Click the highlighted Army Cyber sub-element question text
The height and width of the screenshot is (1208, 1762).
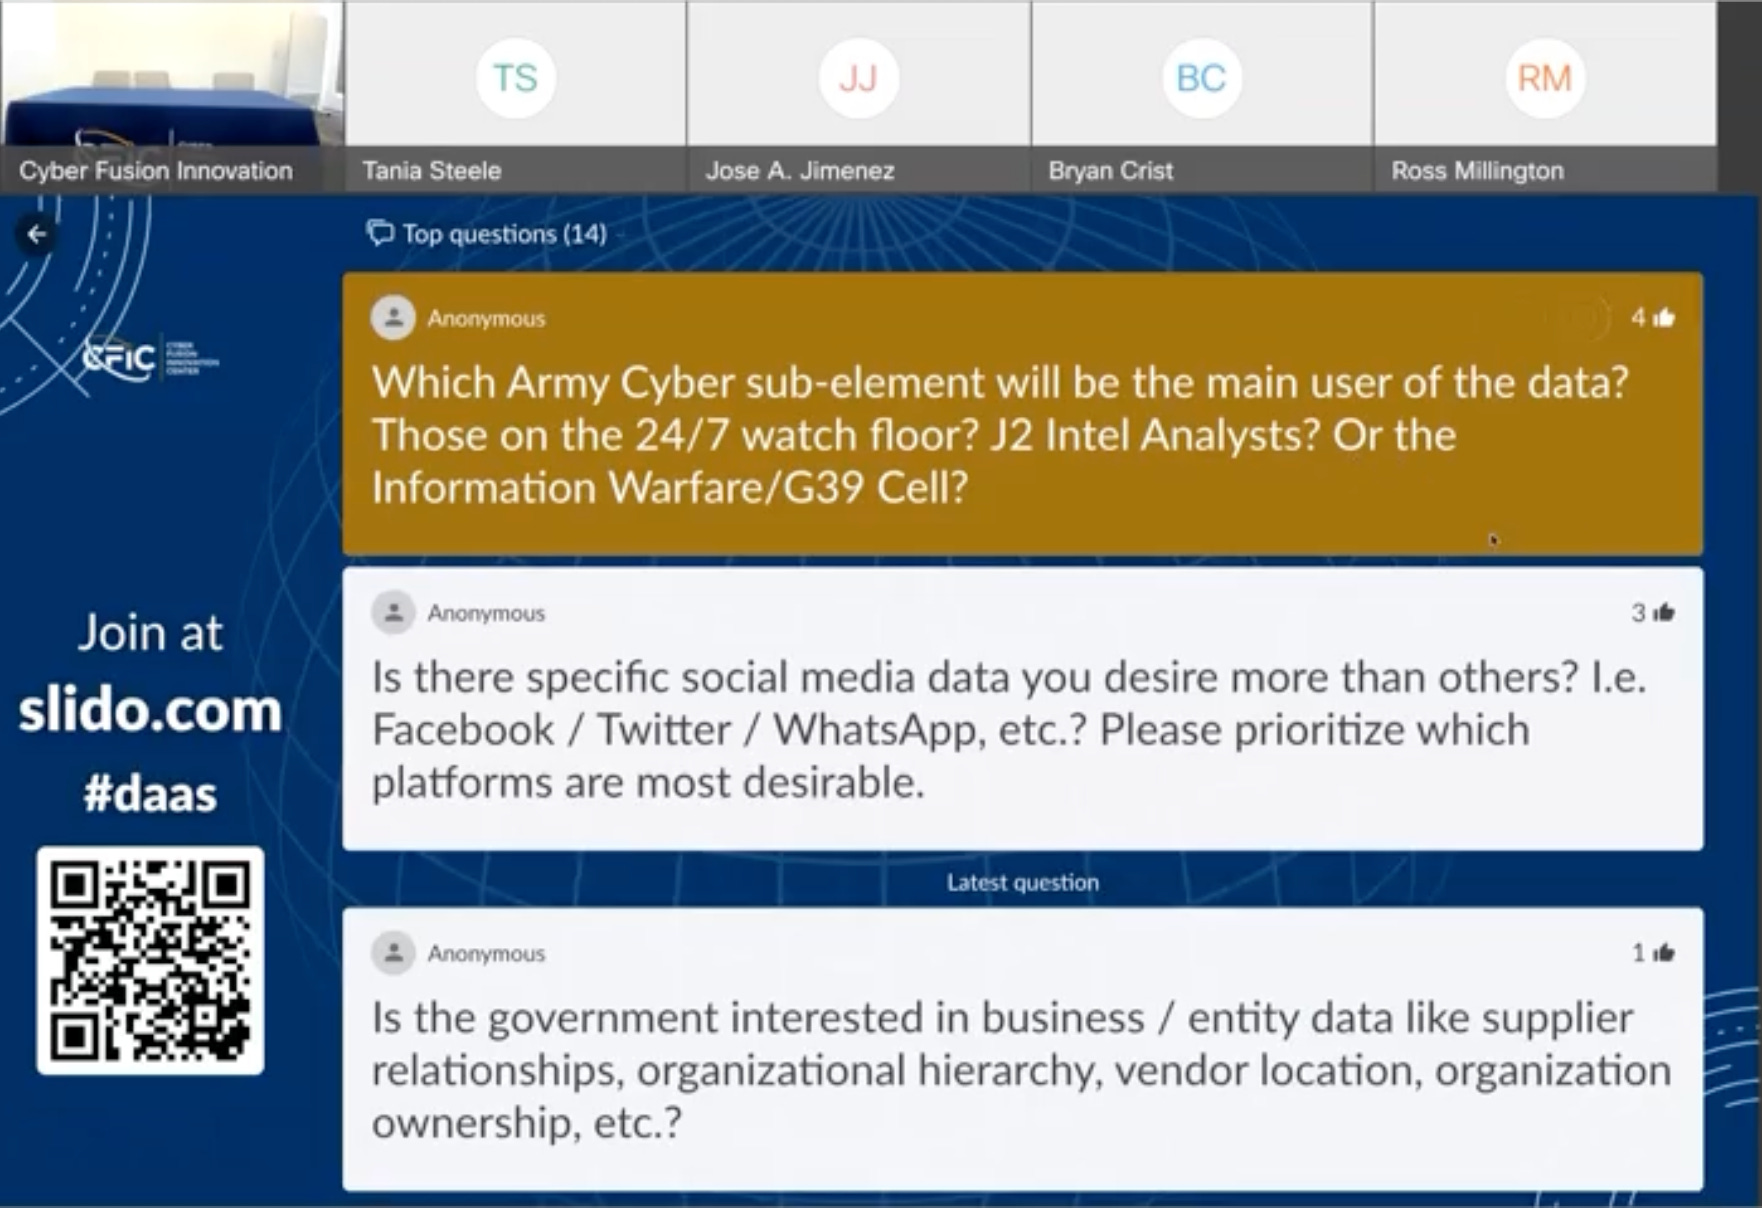1000,435
